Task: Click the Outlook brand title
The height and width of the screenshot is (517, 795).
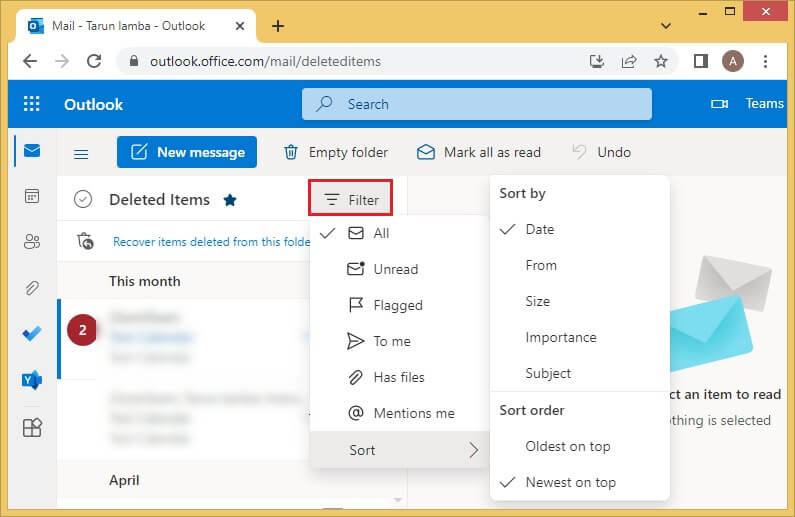Action: [93, 104]
